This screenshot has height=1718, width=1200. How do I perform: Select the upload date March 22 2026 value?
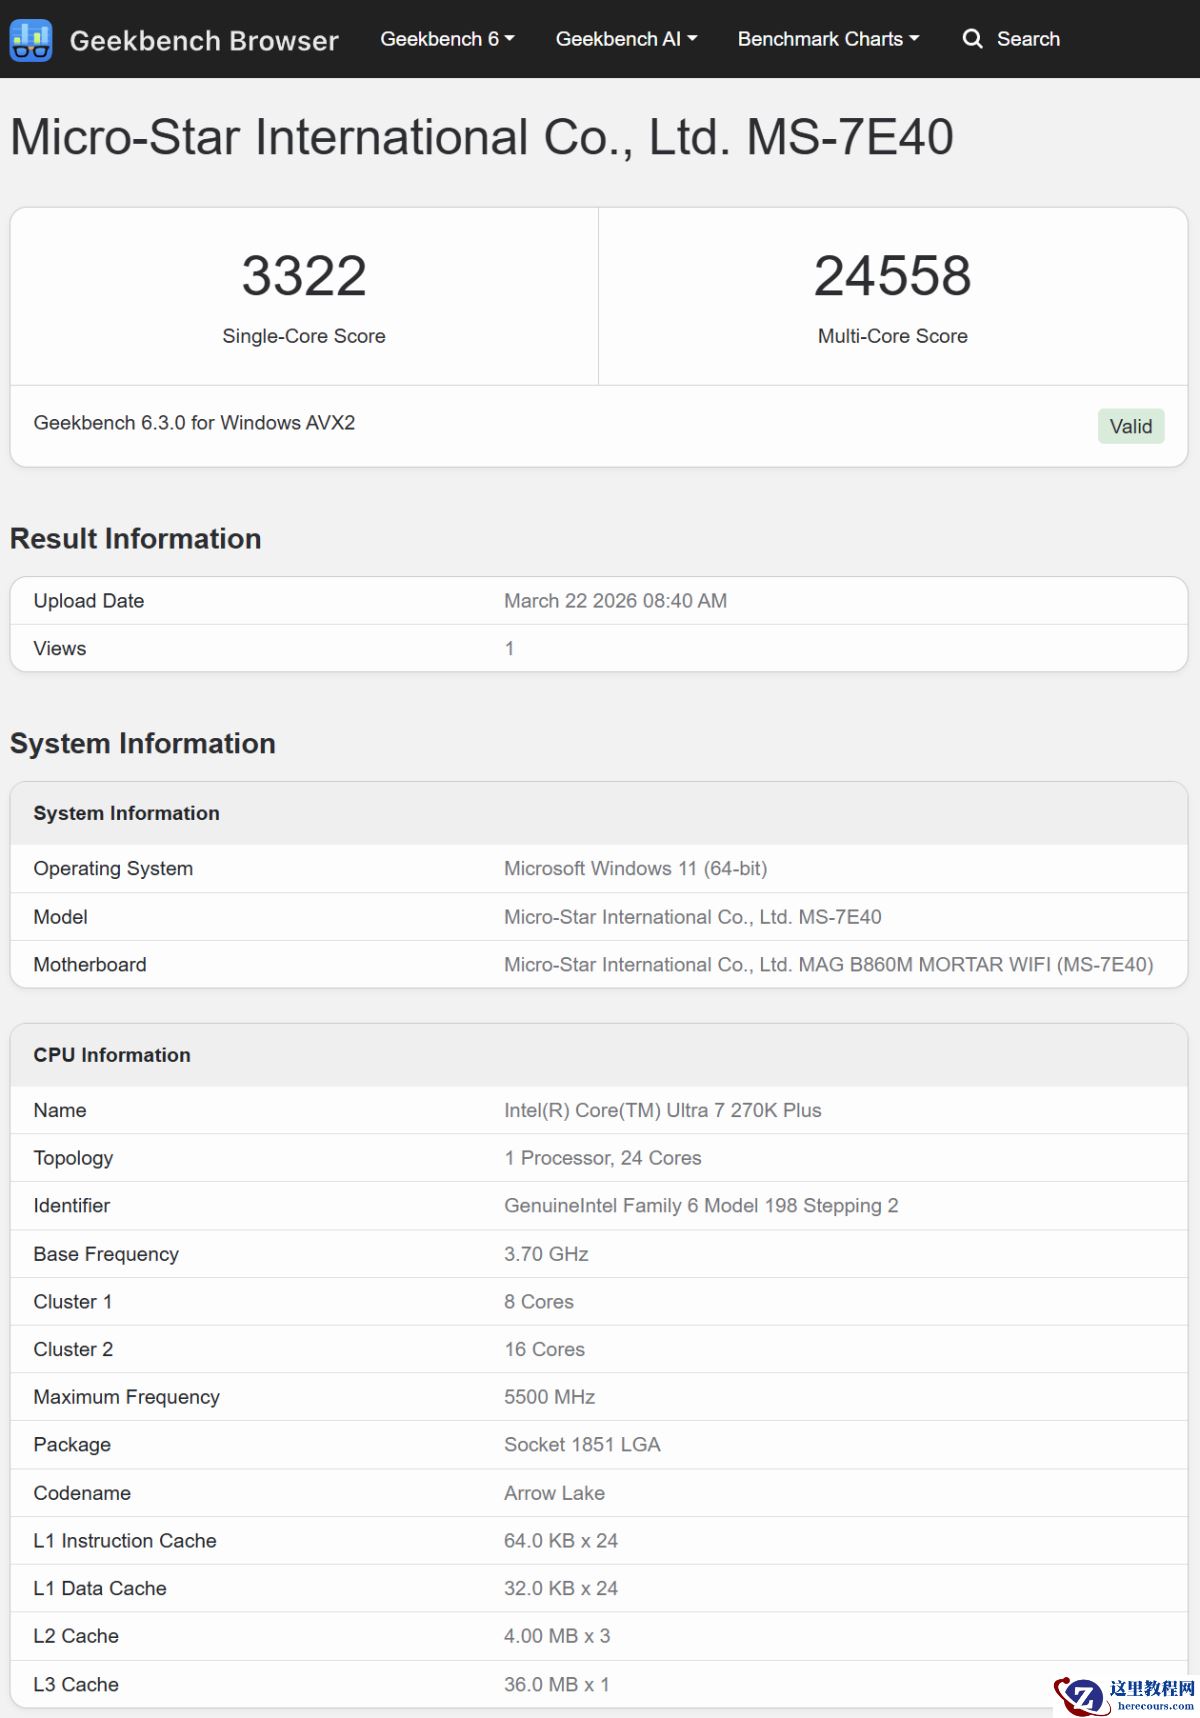click(x=615, y=601)
